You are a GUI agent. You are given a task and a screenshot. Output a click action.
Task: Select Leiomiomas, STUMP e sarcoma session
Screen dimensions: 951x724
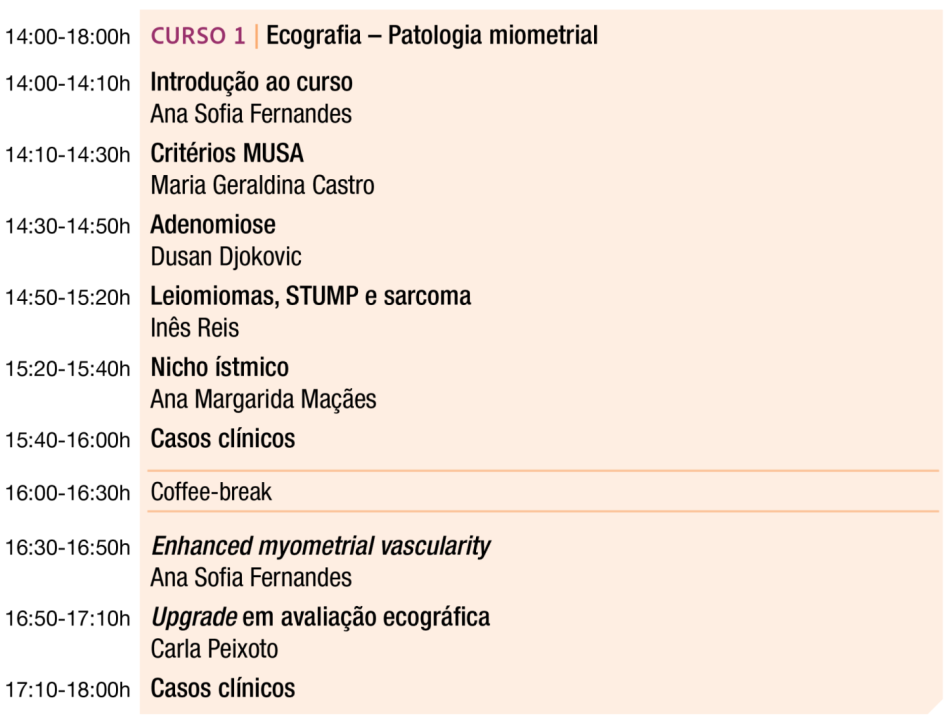pyautogui.click(x=310, y=297)
